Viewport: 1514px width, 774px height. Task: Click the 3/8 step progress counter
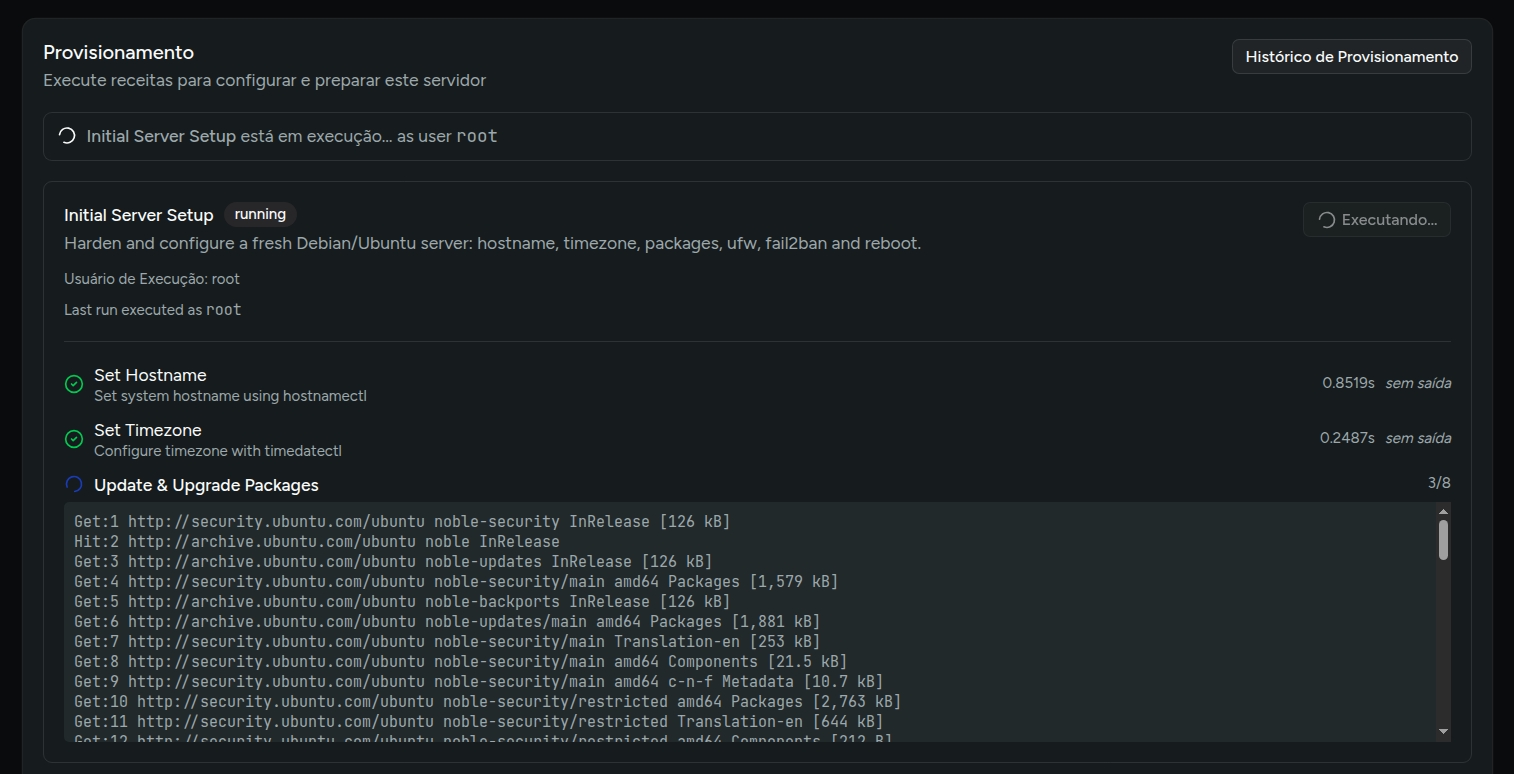[1438, 484]
